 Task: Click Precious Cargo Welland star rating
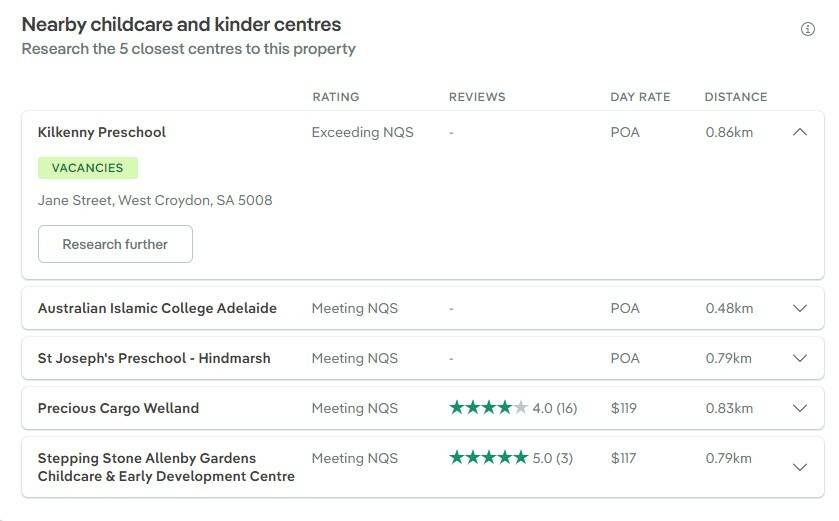coord(488,408)
